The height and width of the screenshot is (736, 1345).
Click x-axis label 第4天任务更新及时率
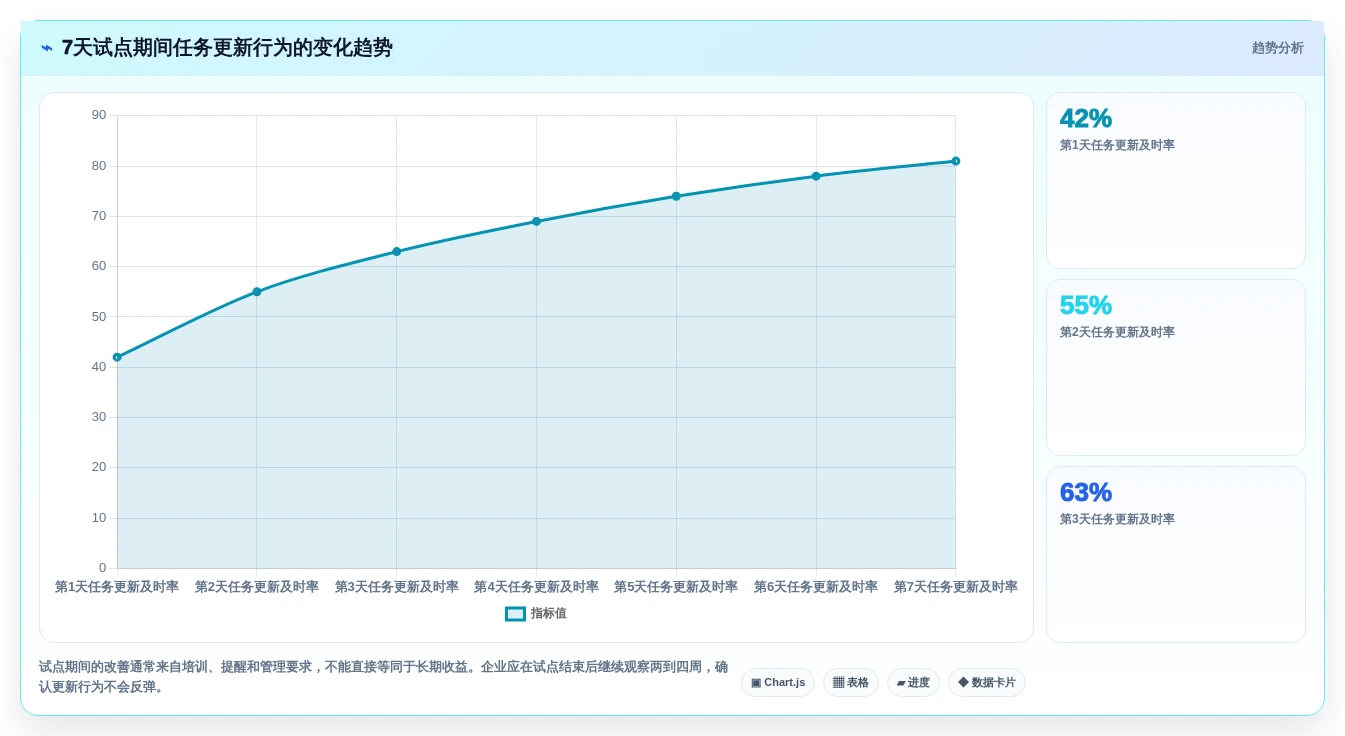coord(536,587)
